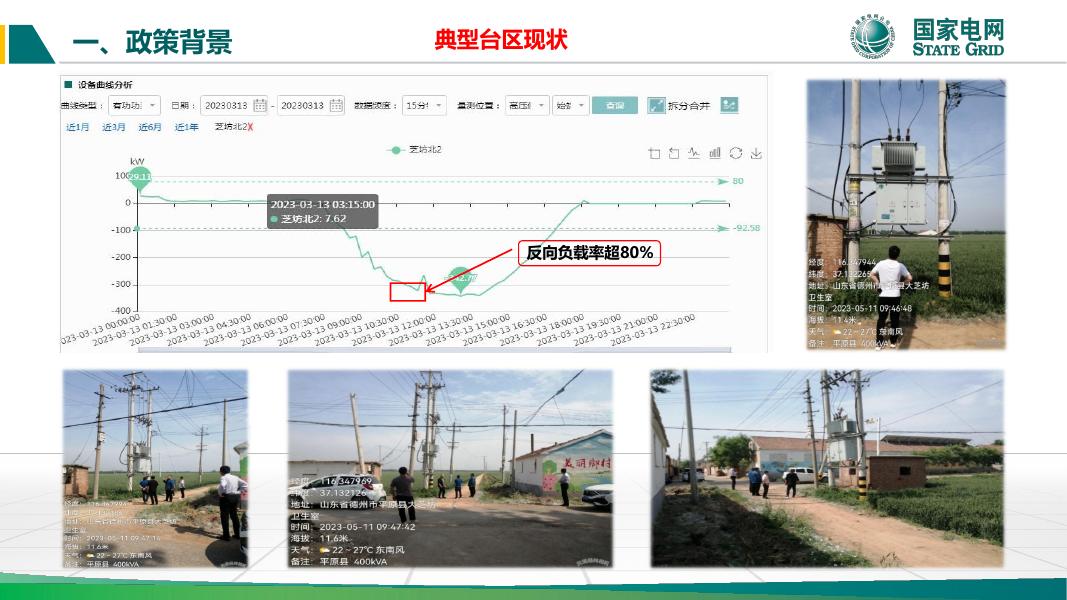This screenshot has width=1067, height=600.
Task: Open the dropdown beside measurement position
Action: point(570,105)
